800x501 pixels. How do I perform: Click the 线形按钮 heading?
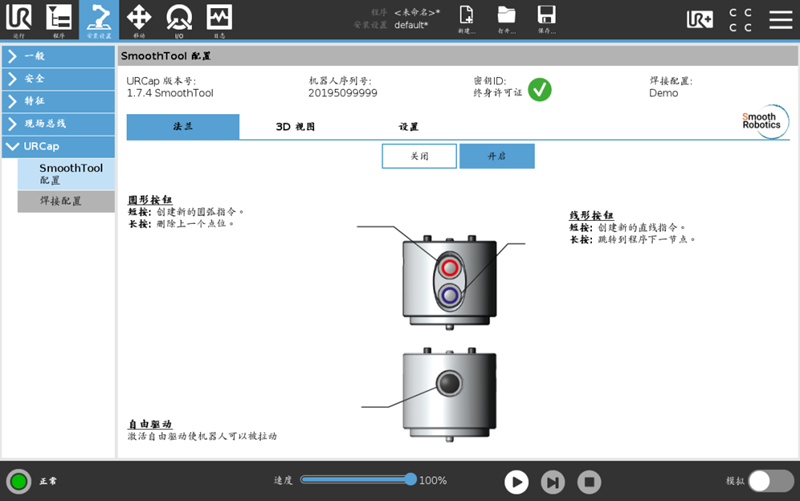pyautogui.click(x=591, y=215)
